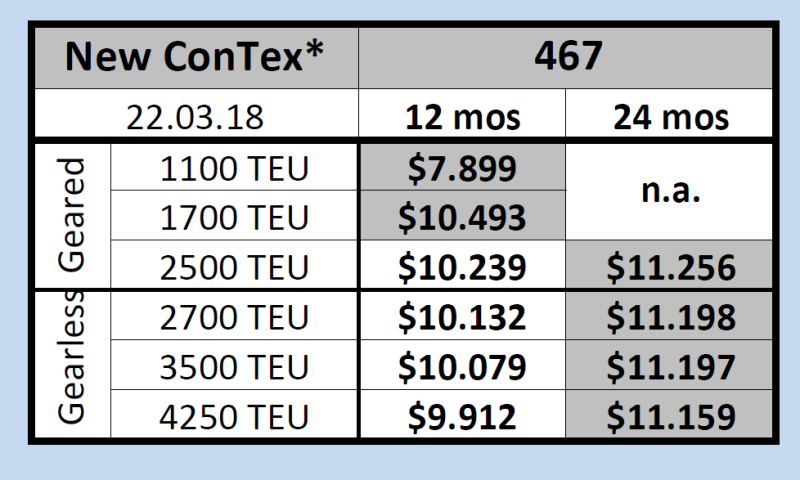This screenshot has width=800, height=480.
Task: Click the vertical Geared row label
Action: click(71, 216)
